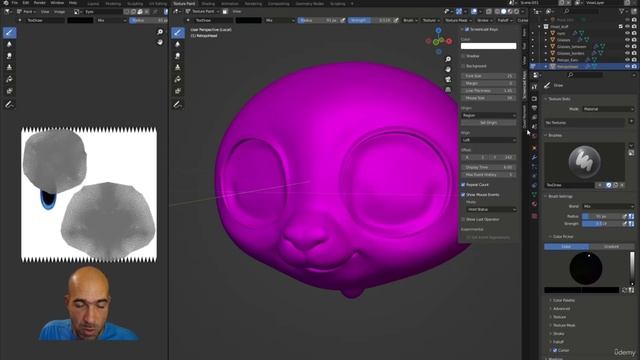Click the blue Z axis on navigation gizmo

tap(438, 31)
